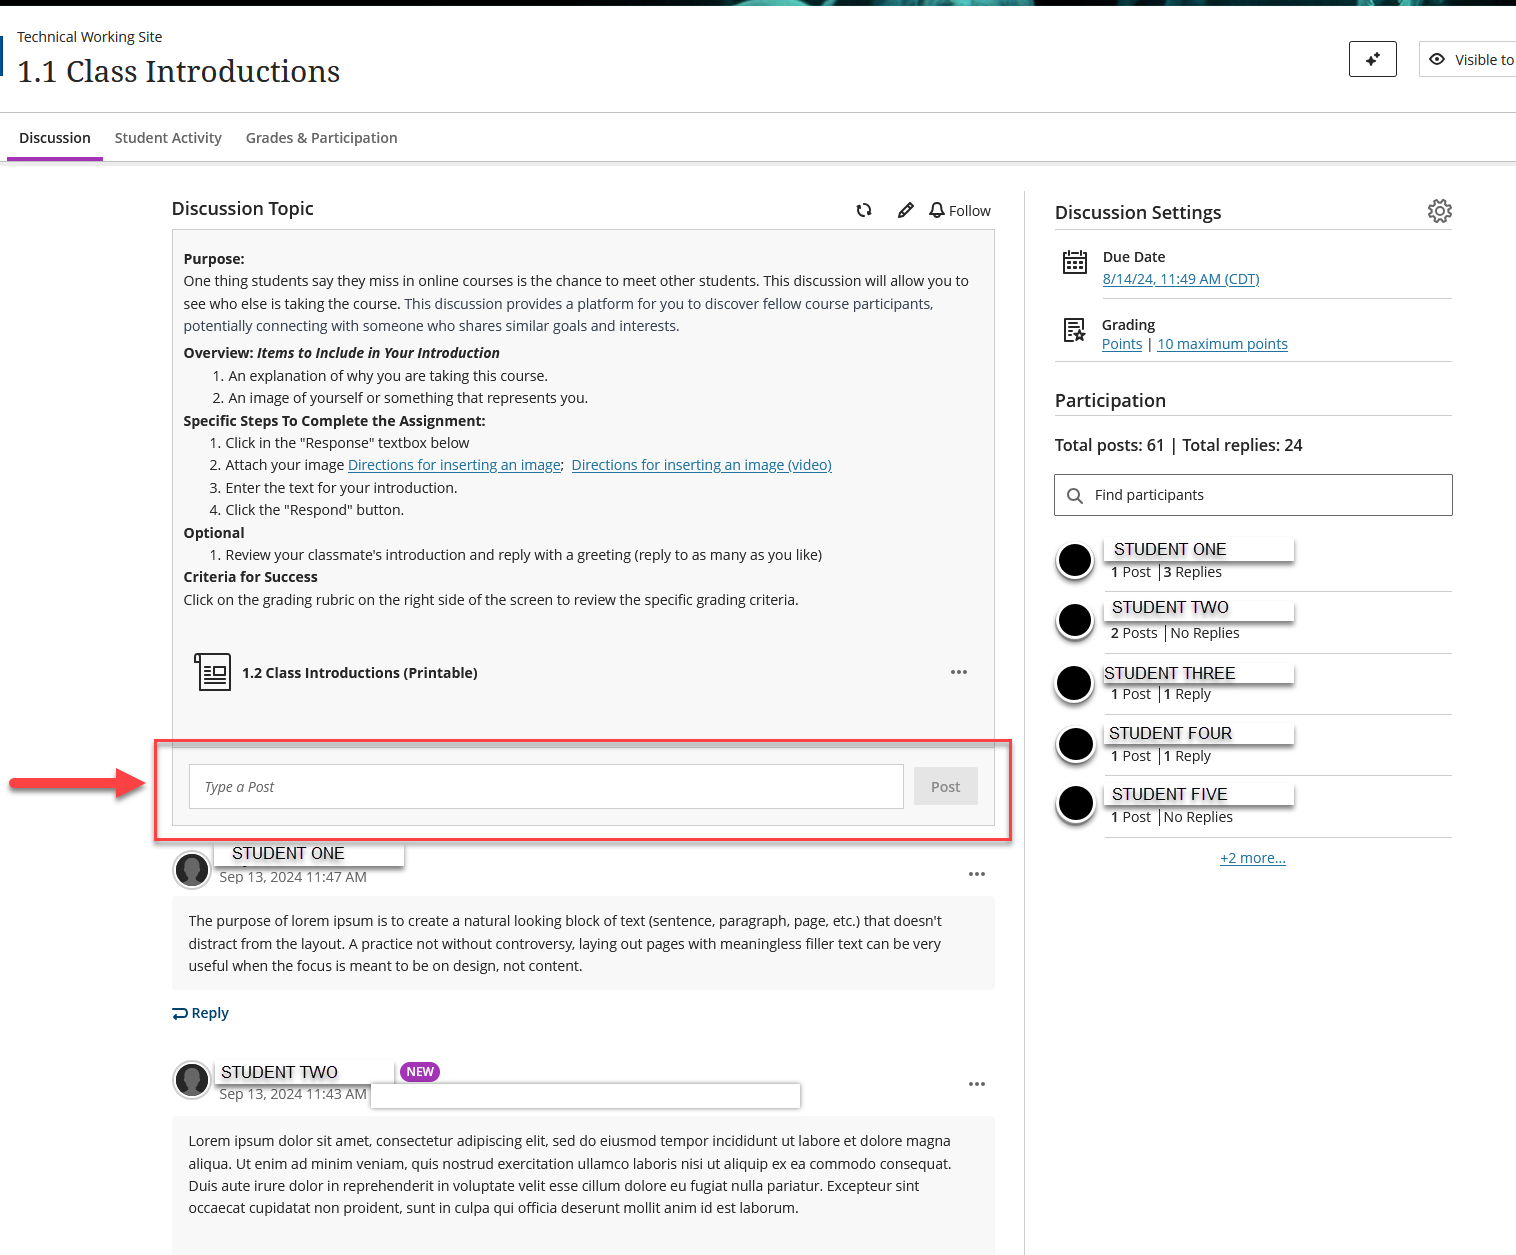Show two more participants with +2 more

(x=1252, y=857)
